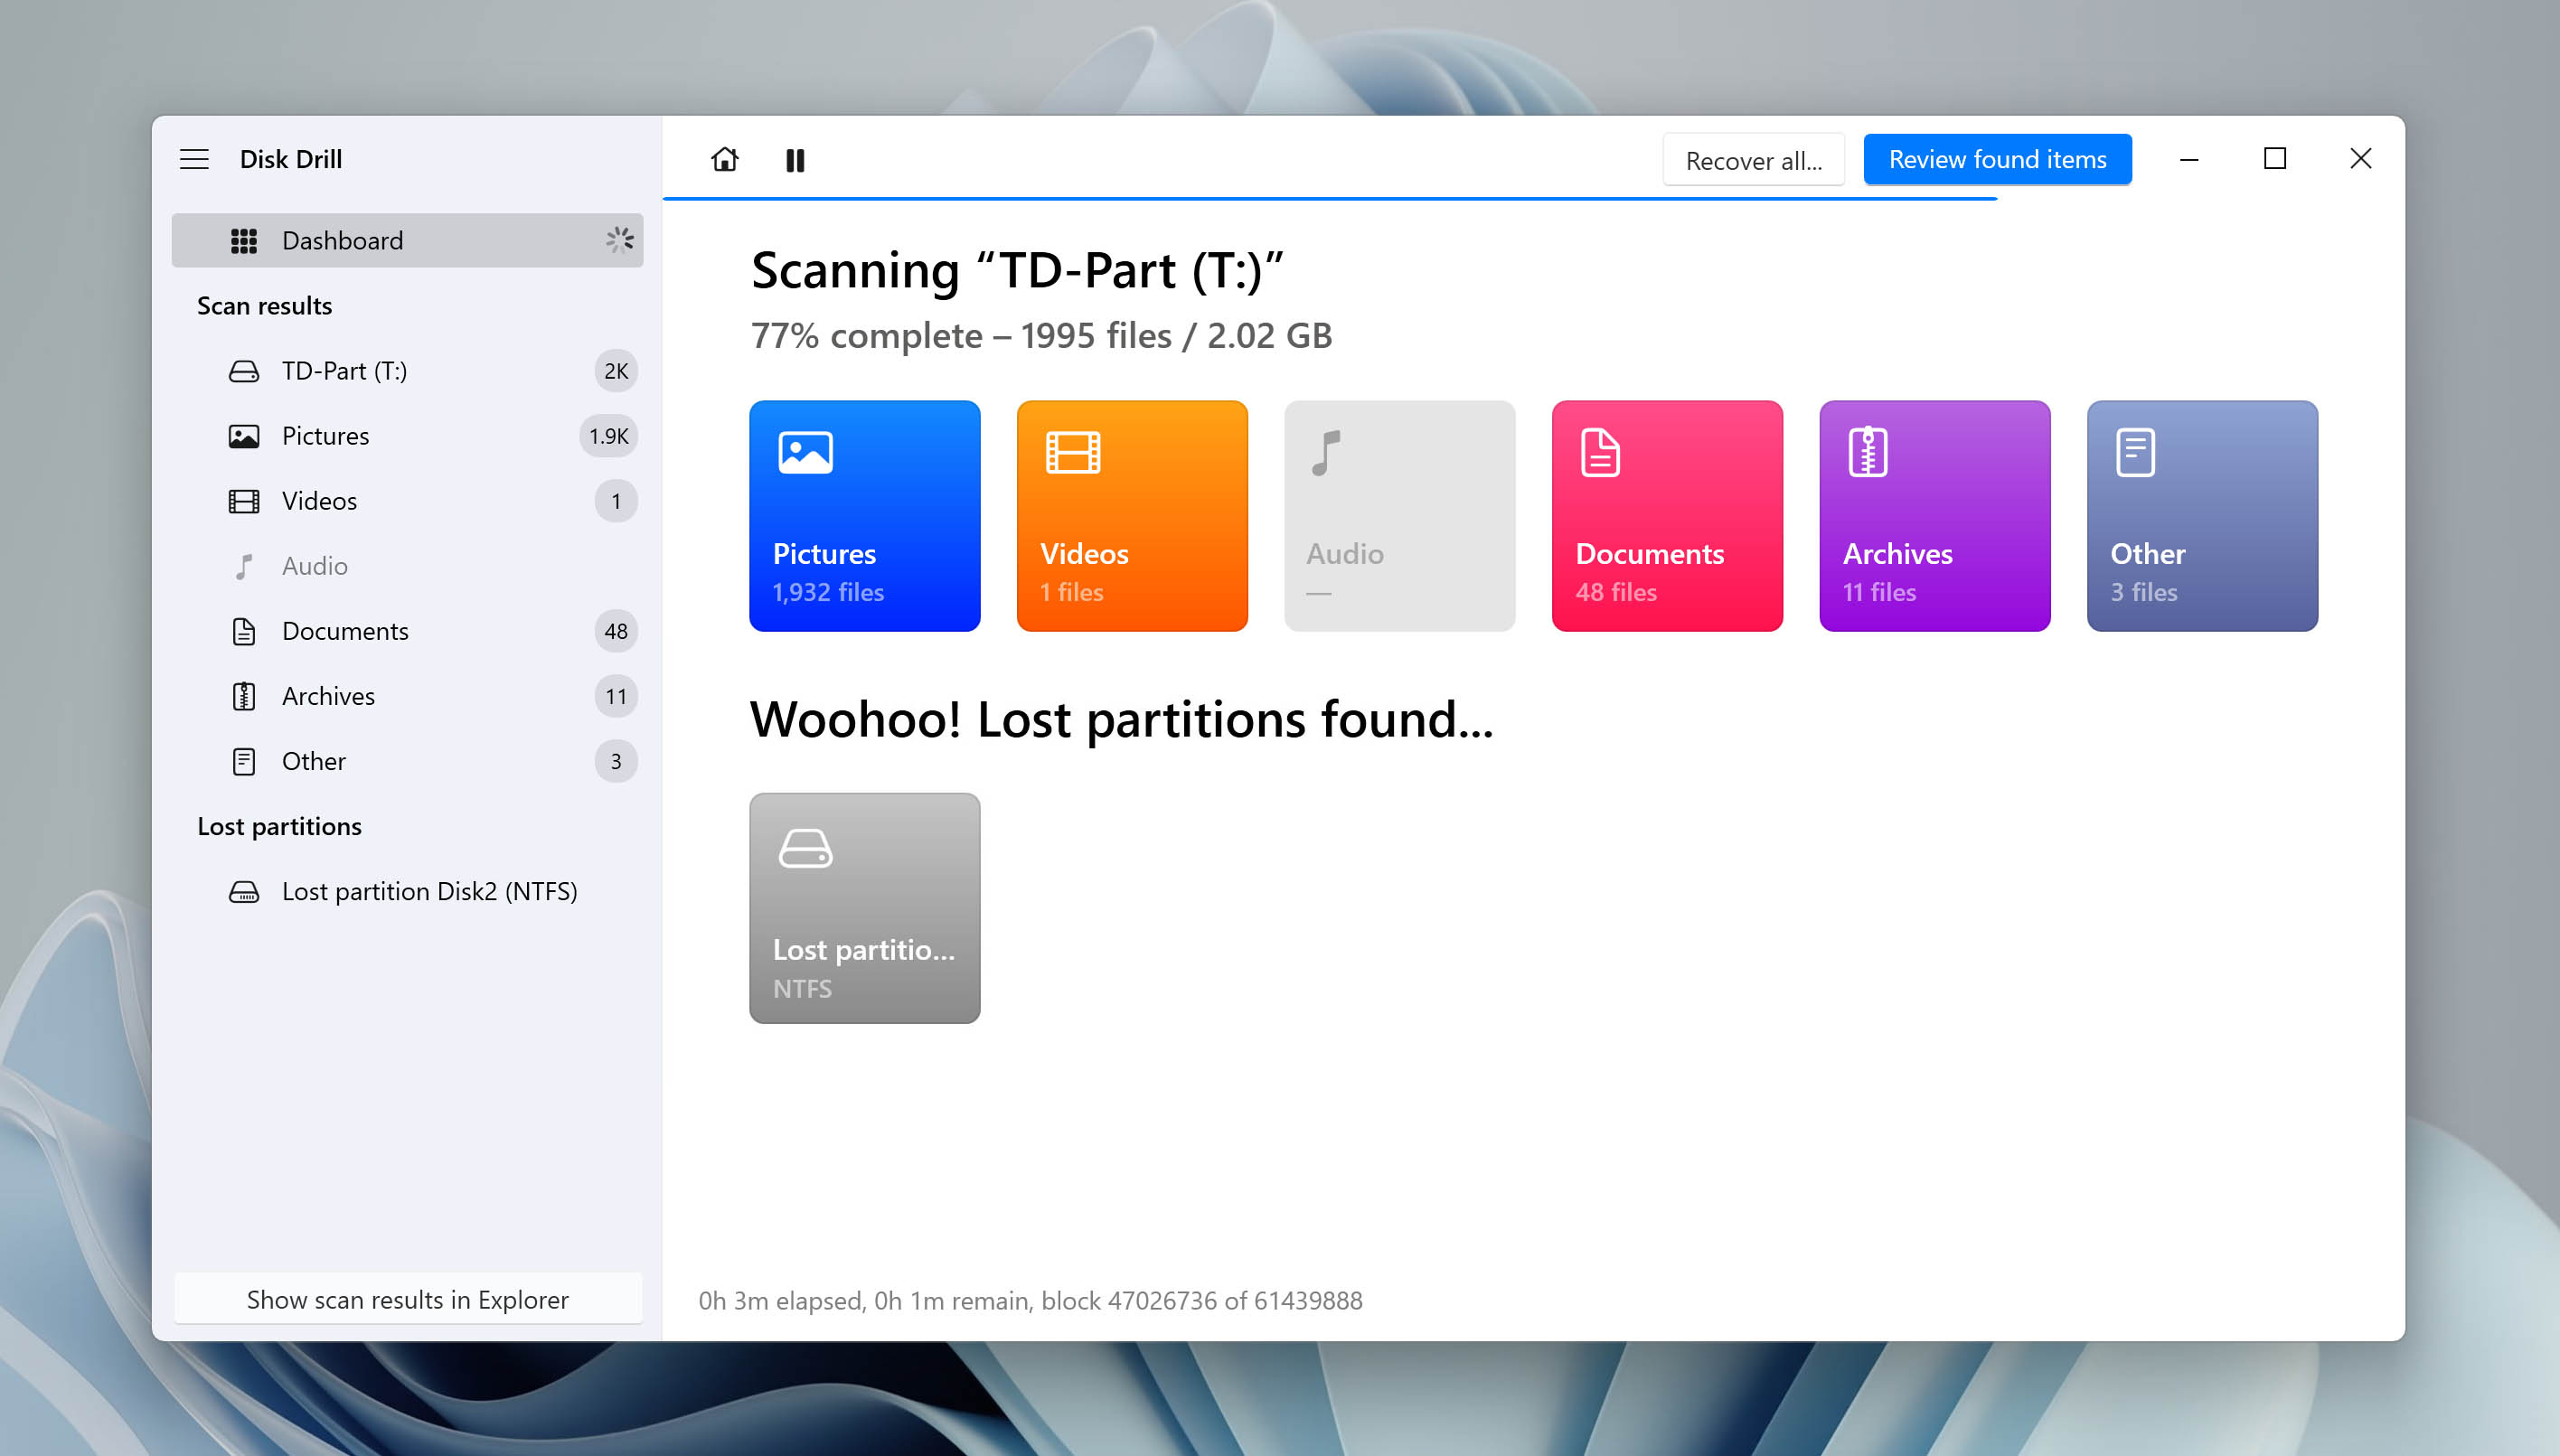Click the image icon on Pictures card

click(805, 452)
